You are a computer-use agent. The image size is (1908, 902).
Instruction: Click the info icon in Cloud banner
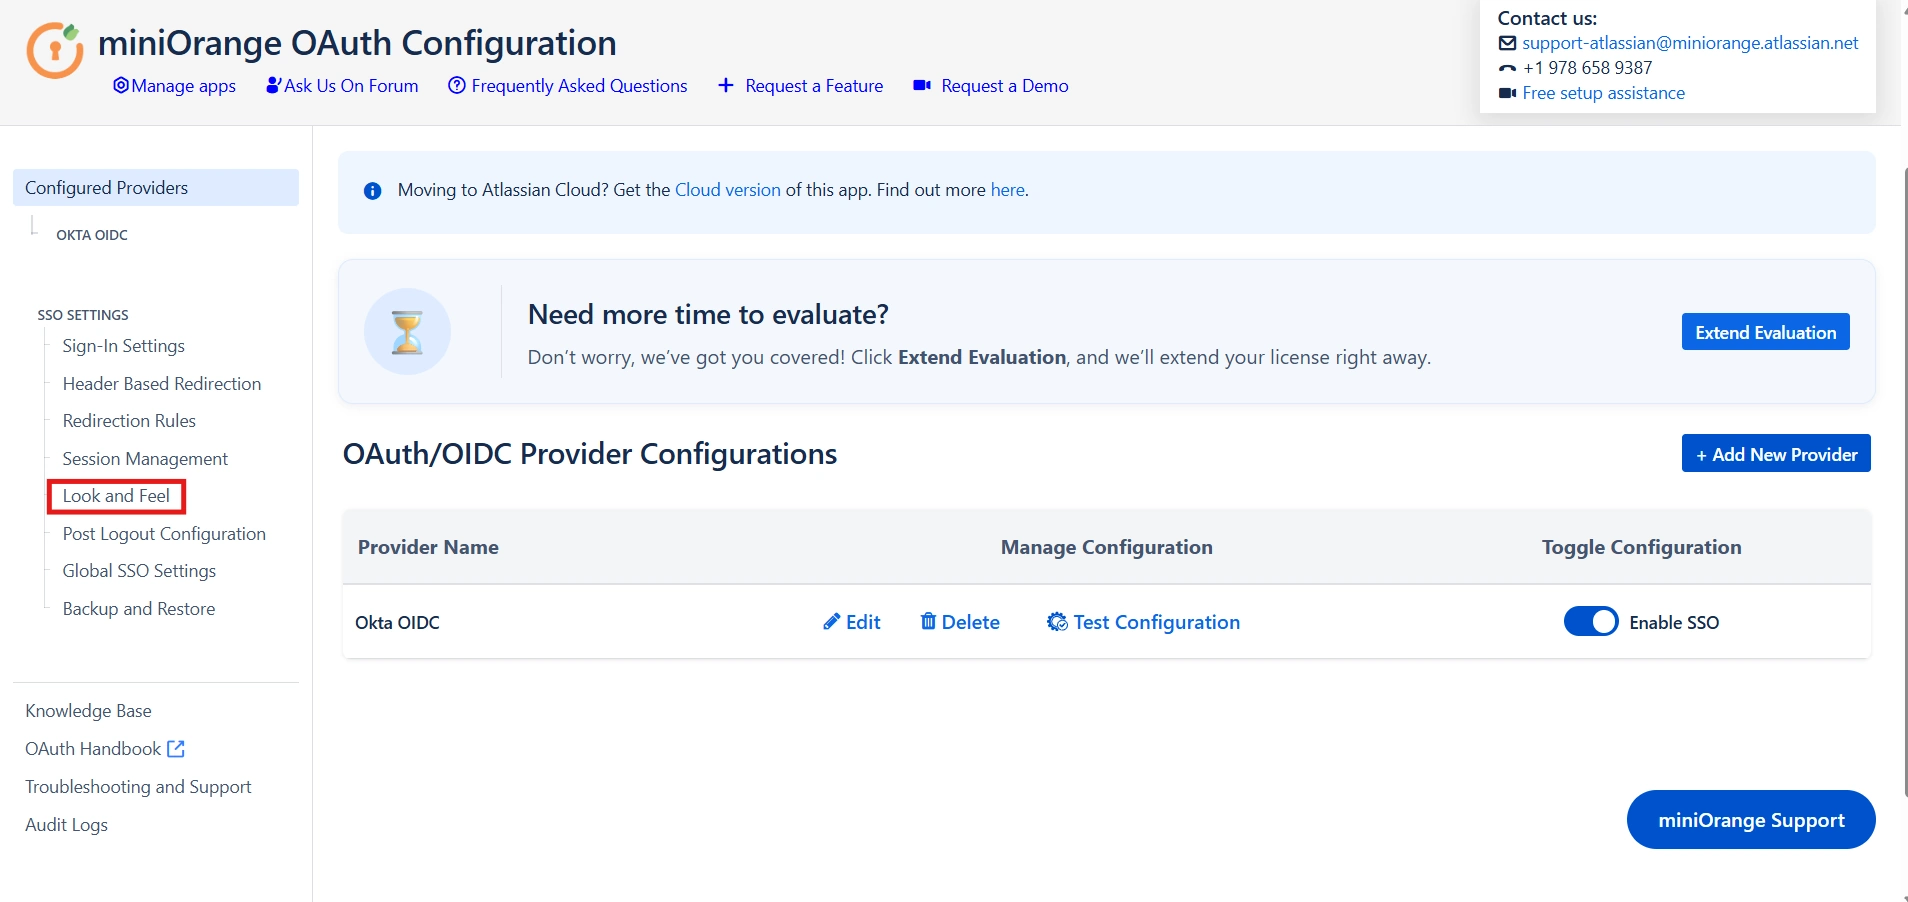[x=373, y=191]
